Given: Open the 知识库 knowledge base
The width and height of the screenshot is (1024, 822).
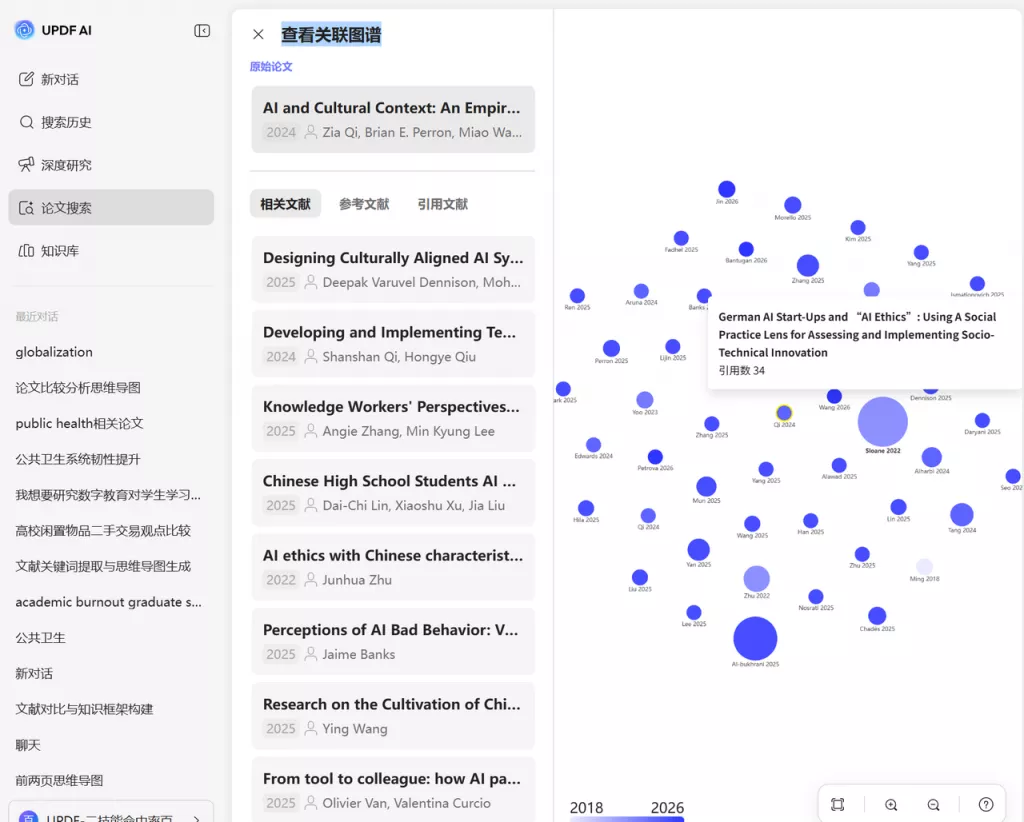Looking at the screenshot, I should pyautogui.click(x=60, y=250).
